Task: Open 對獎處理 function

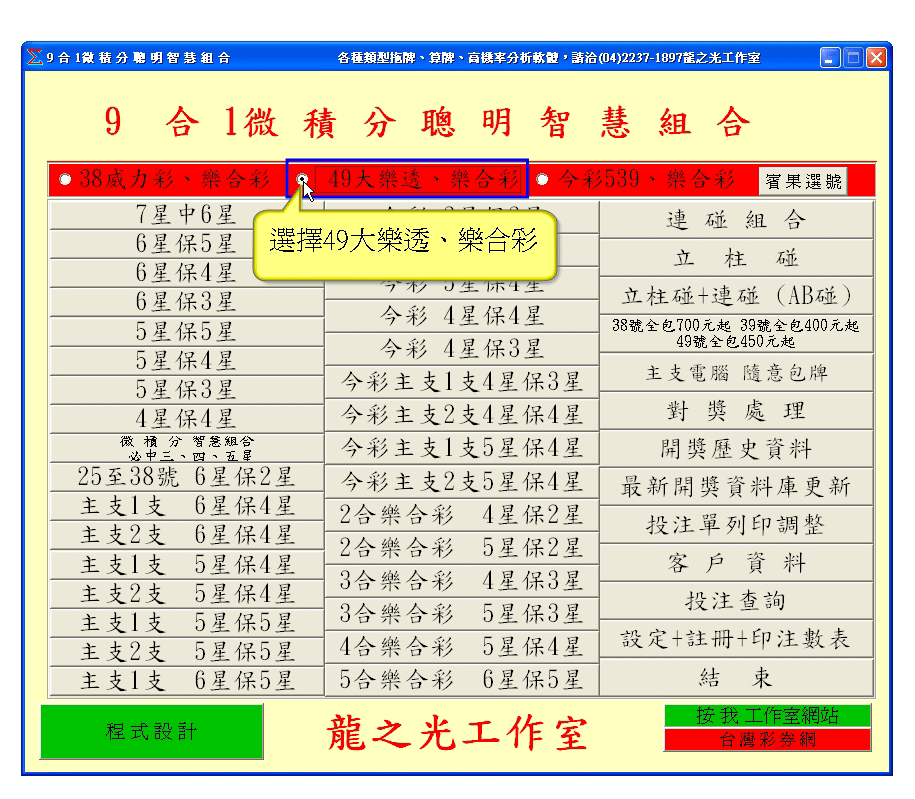Action: pos(736,411)
